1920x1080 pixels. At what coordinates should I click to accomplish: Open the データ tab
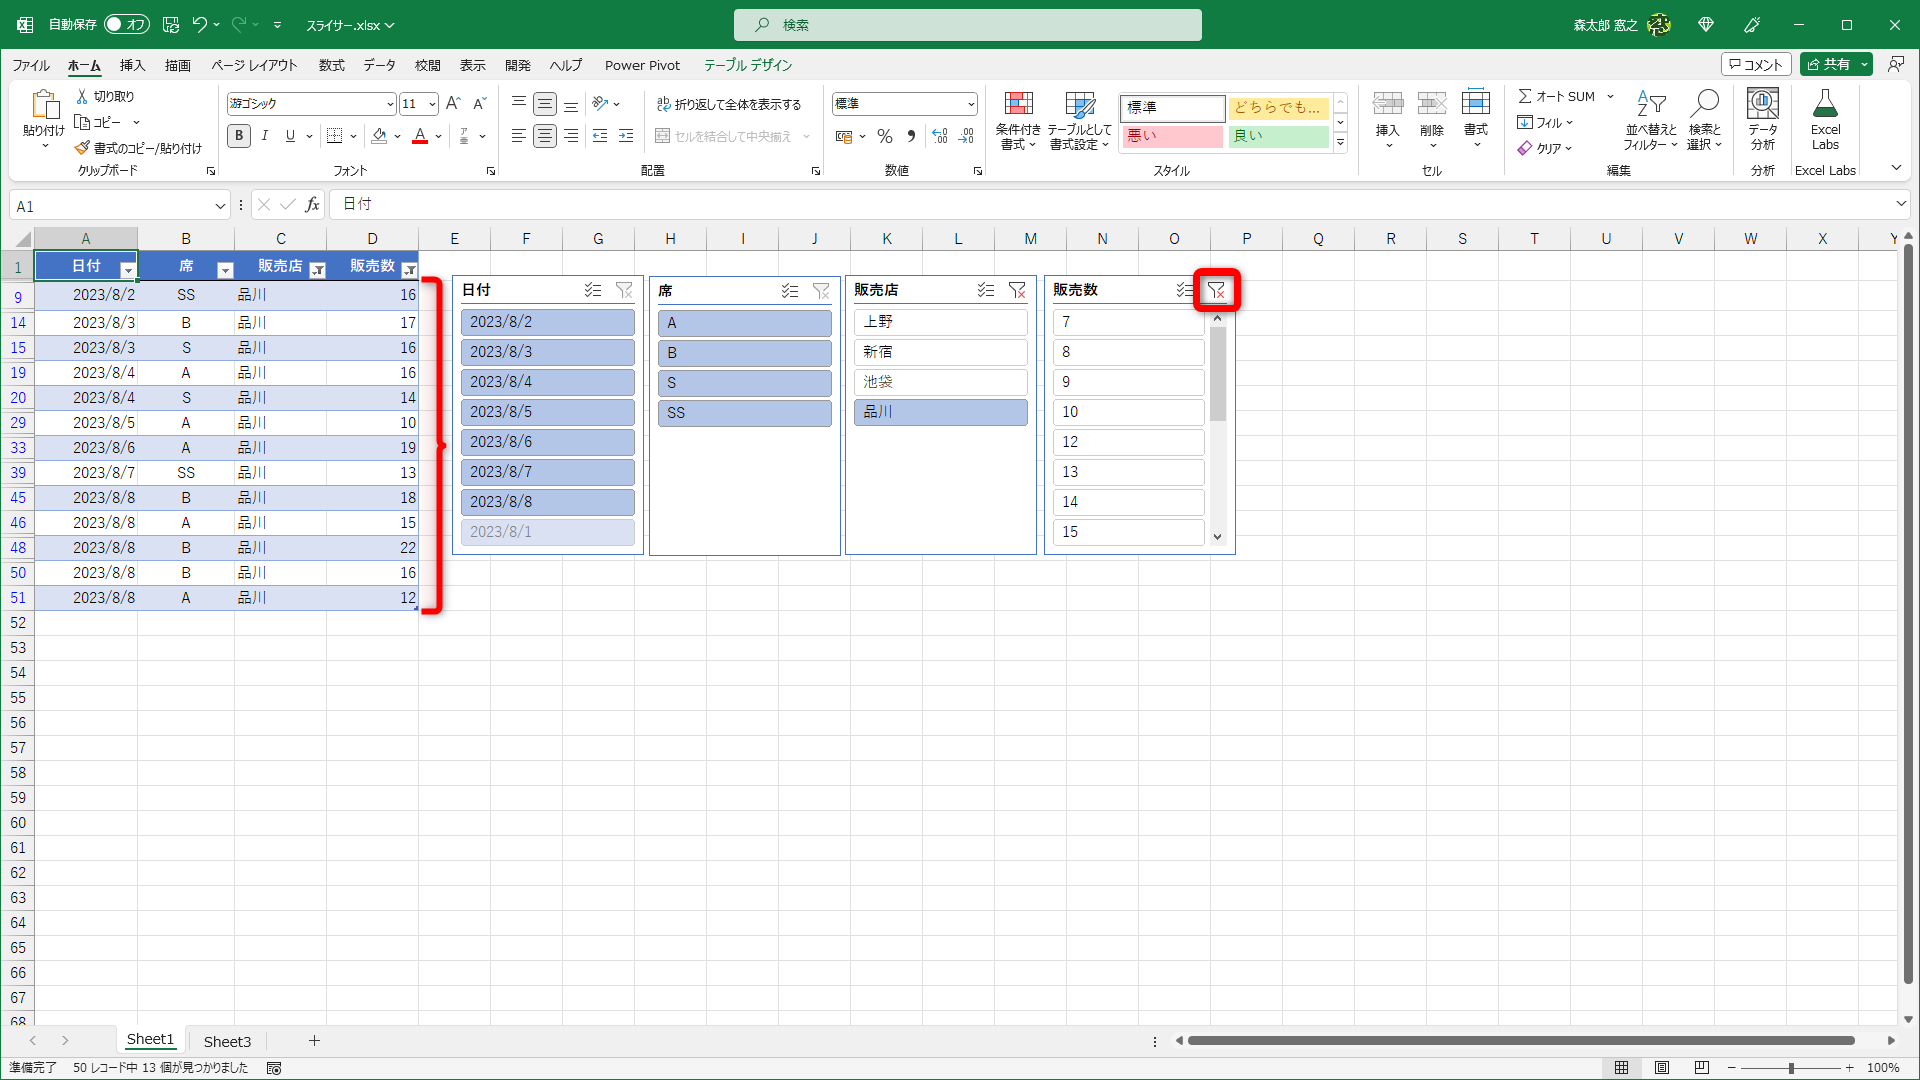(x=379, y=65)
